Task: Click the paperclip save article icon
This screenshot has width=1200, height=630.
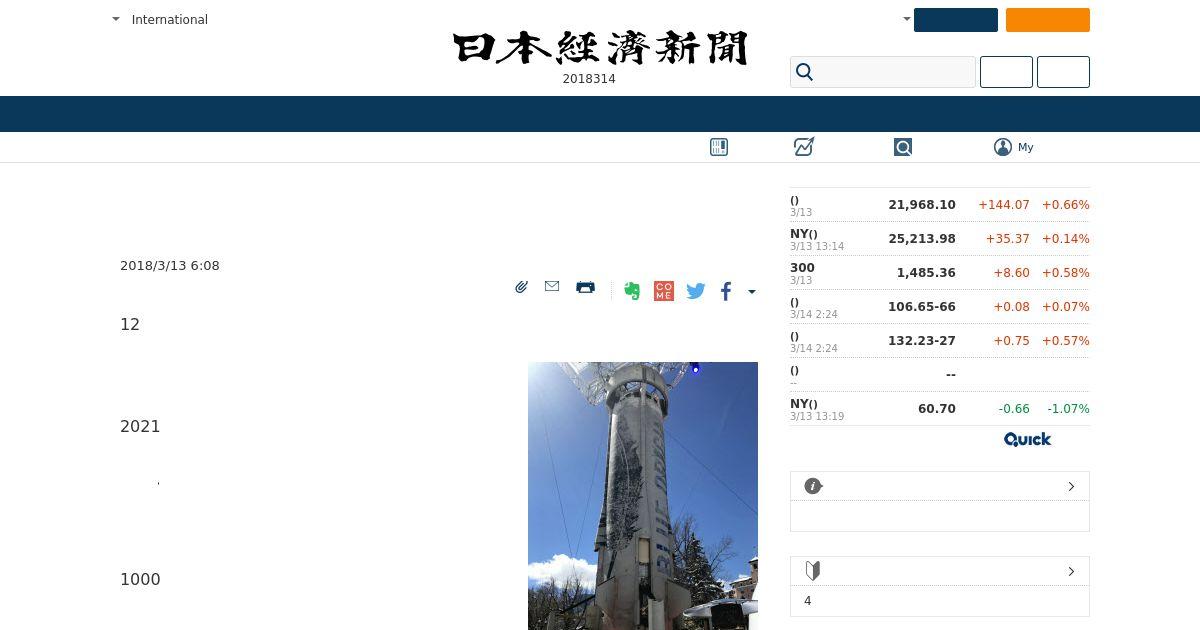Action: click(521, 287)
